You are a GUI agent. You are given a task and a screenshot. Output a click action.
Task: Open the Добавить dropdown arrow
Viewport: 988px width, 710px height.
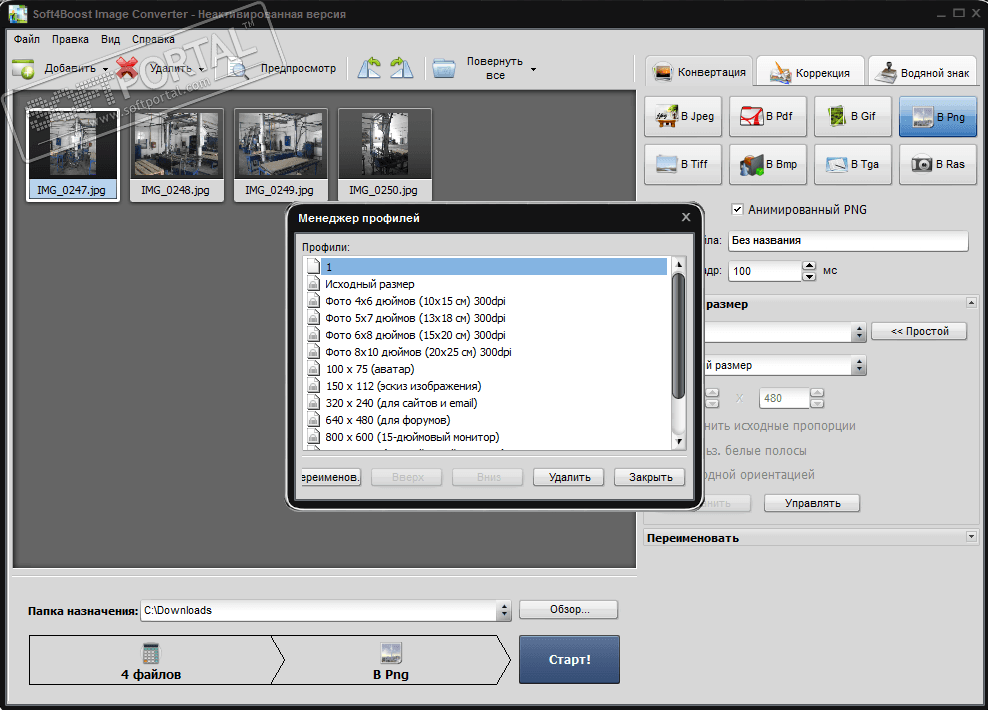105,69
